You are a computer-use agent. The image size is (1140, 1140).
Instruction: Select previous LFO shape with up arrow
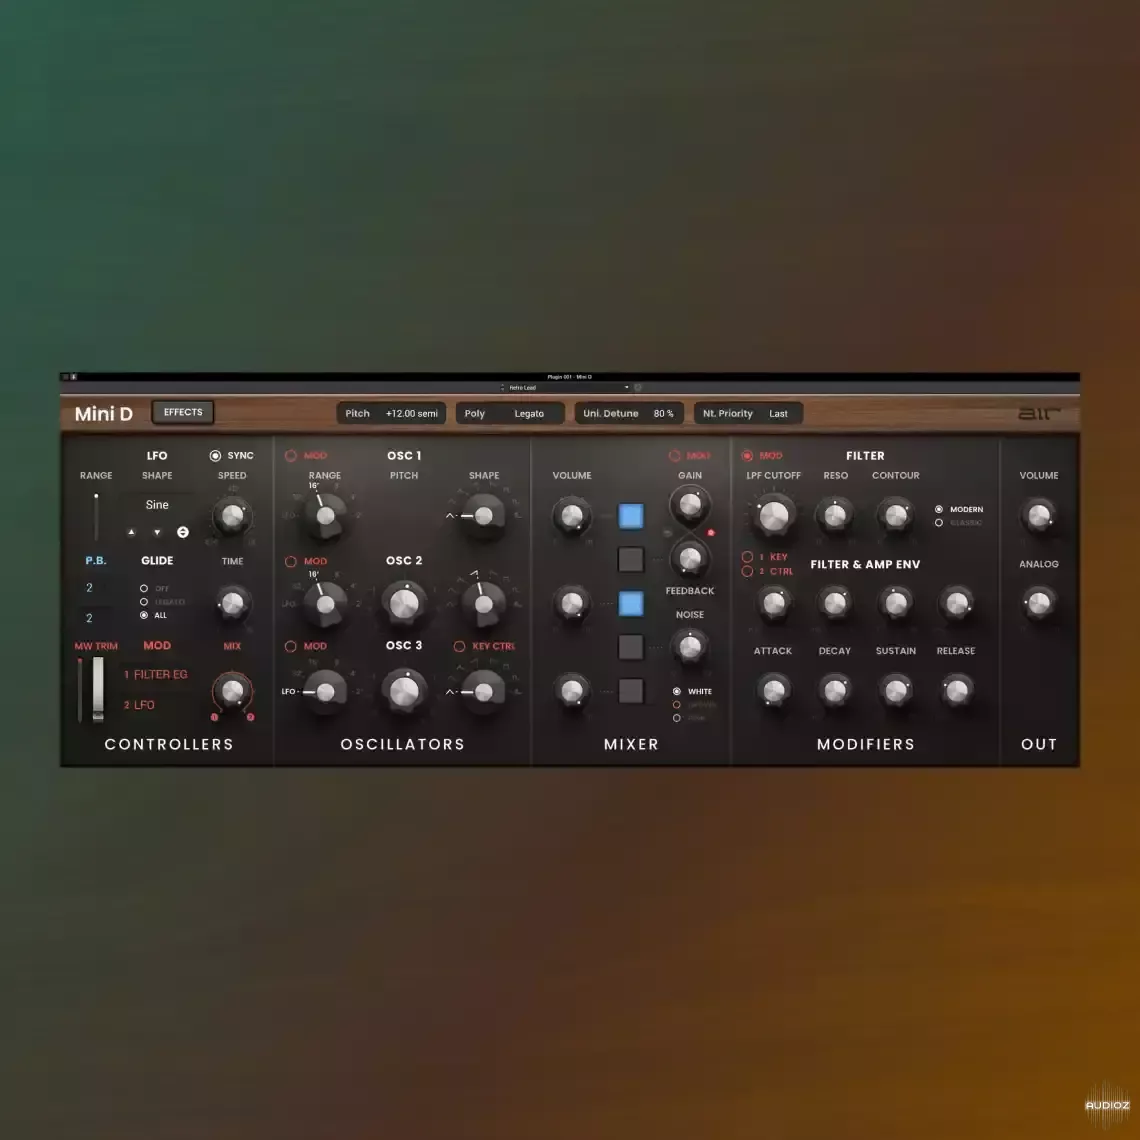point(131,532)
